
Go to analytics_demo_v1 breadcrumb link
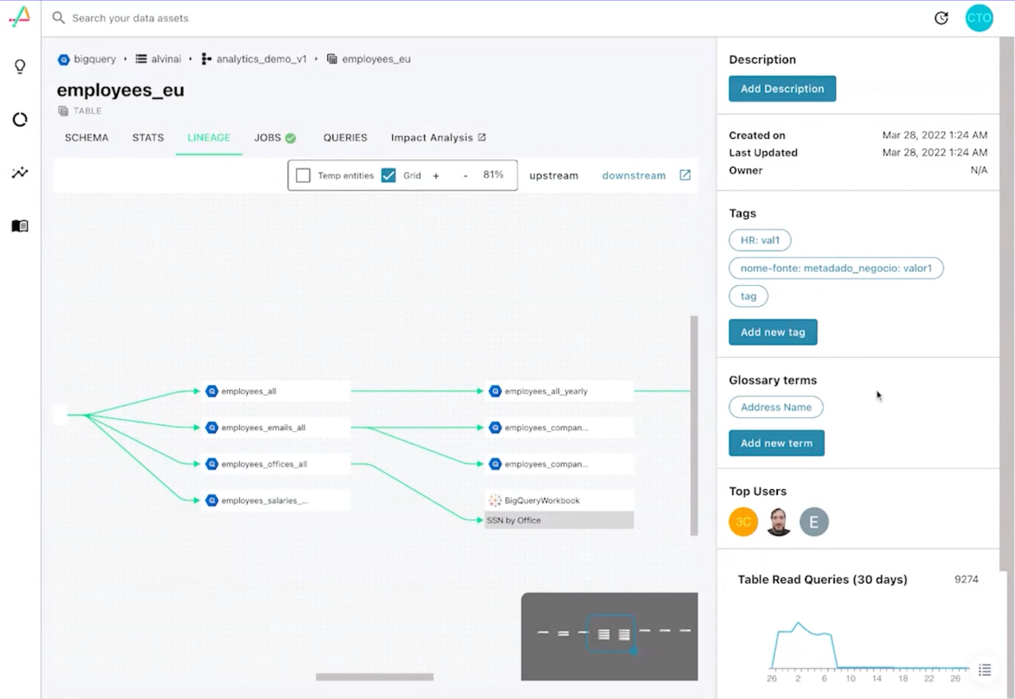click(x=262, y=59)
